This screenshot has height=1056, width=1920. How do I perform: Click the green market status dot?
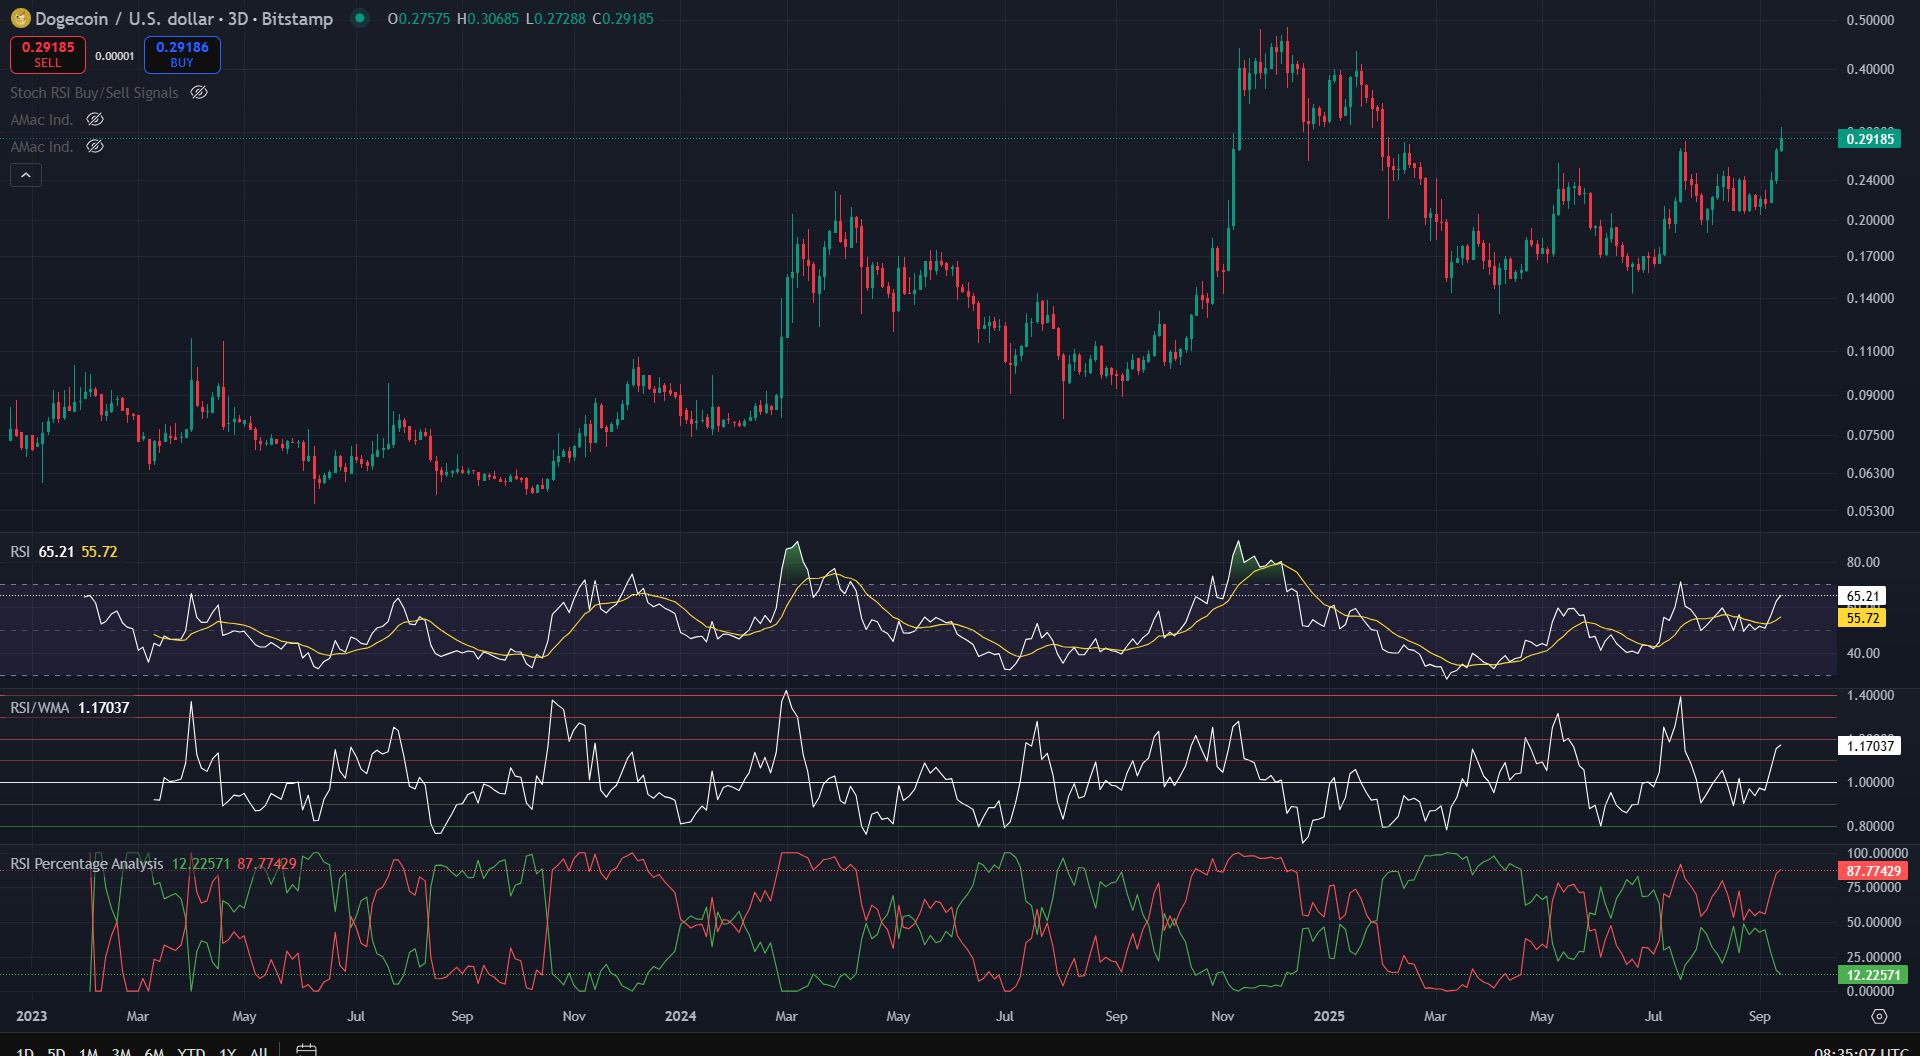360,18
